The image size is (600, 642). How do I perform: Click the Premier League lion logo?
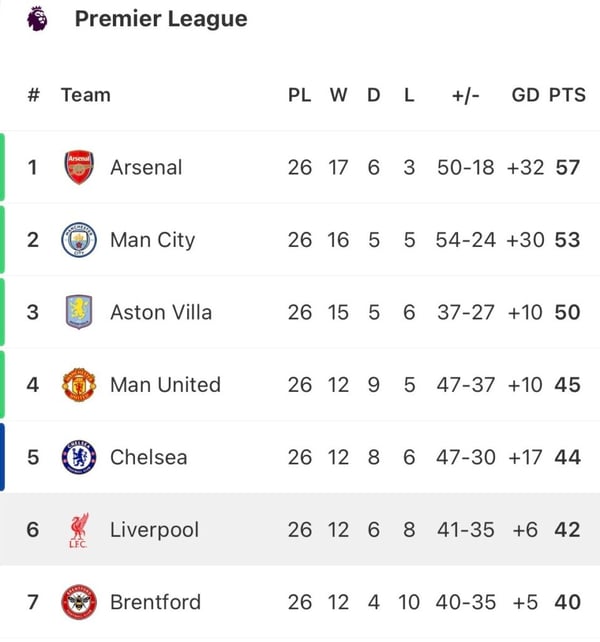tap(37, 19)
